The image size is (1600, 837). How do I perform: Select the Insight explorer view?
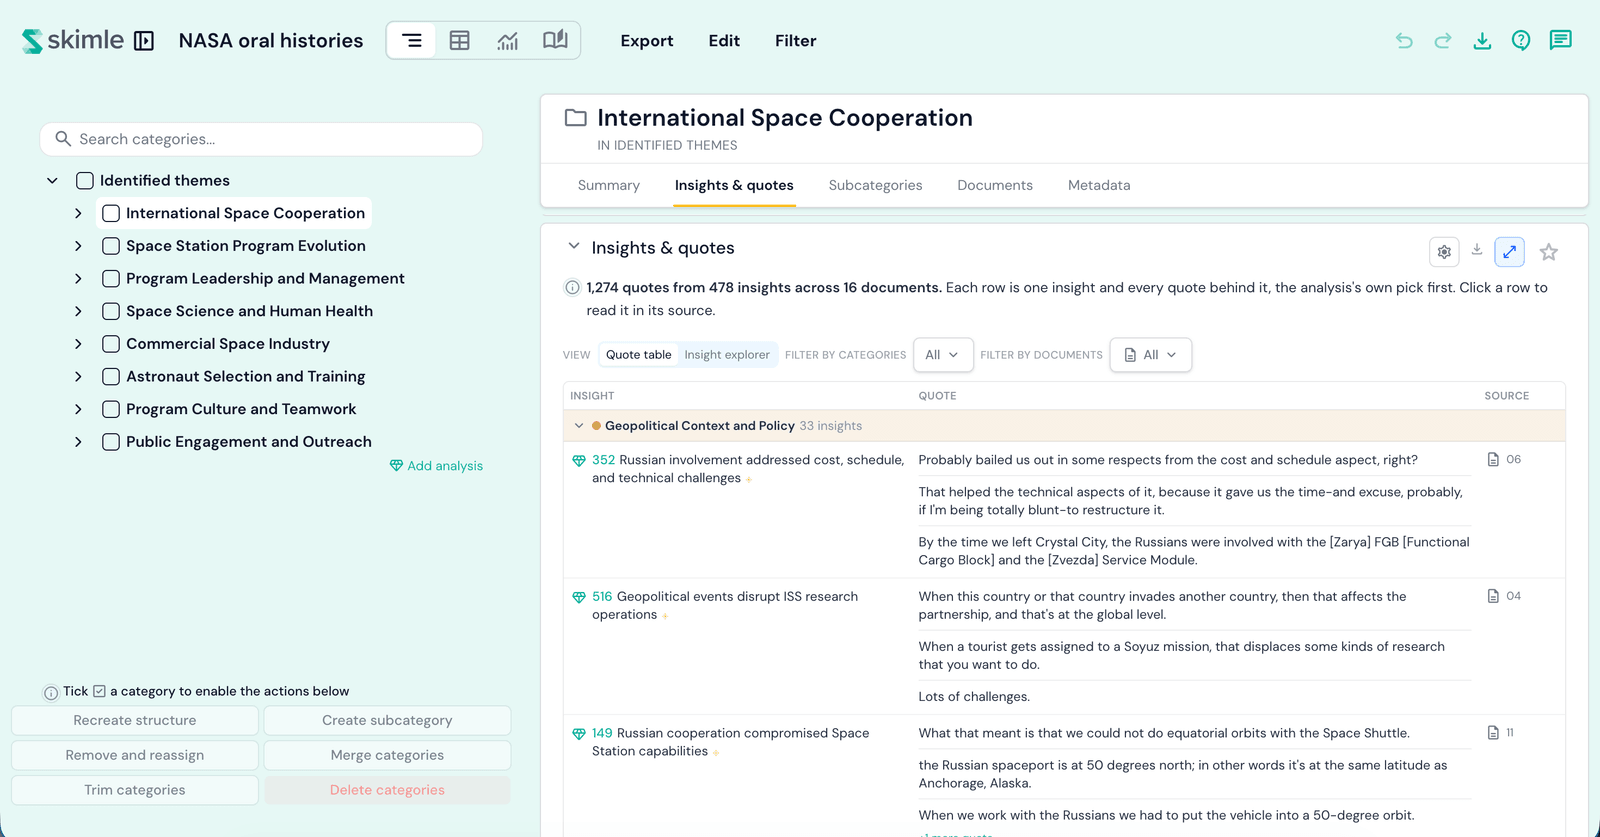727,355
